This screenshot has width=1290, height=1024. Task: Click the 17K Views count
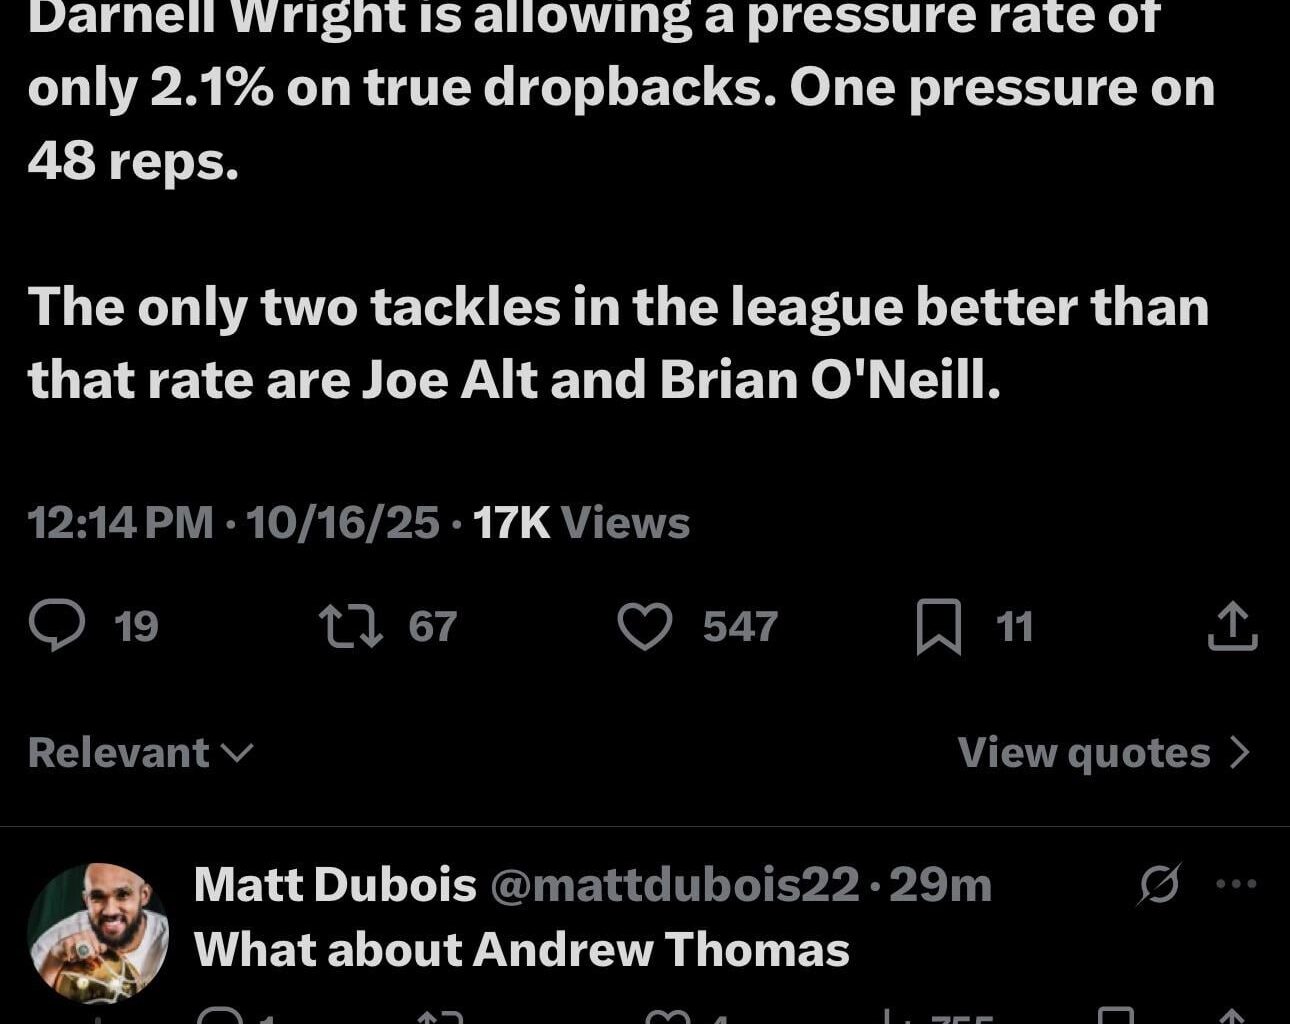[x=581, y=523]
